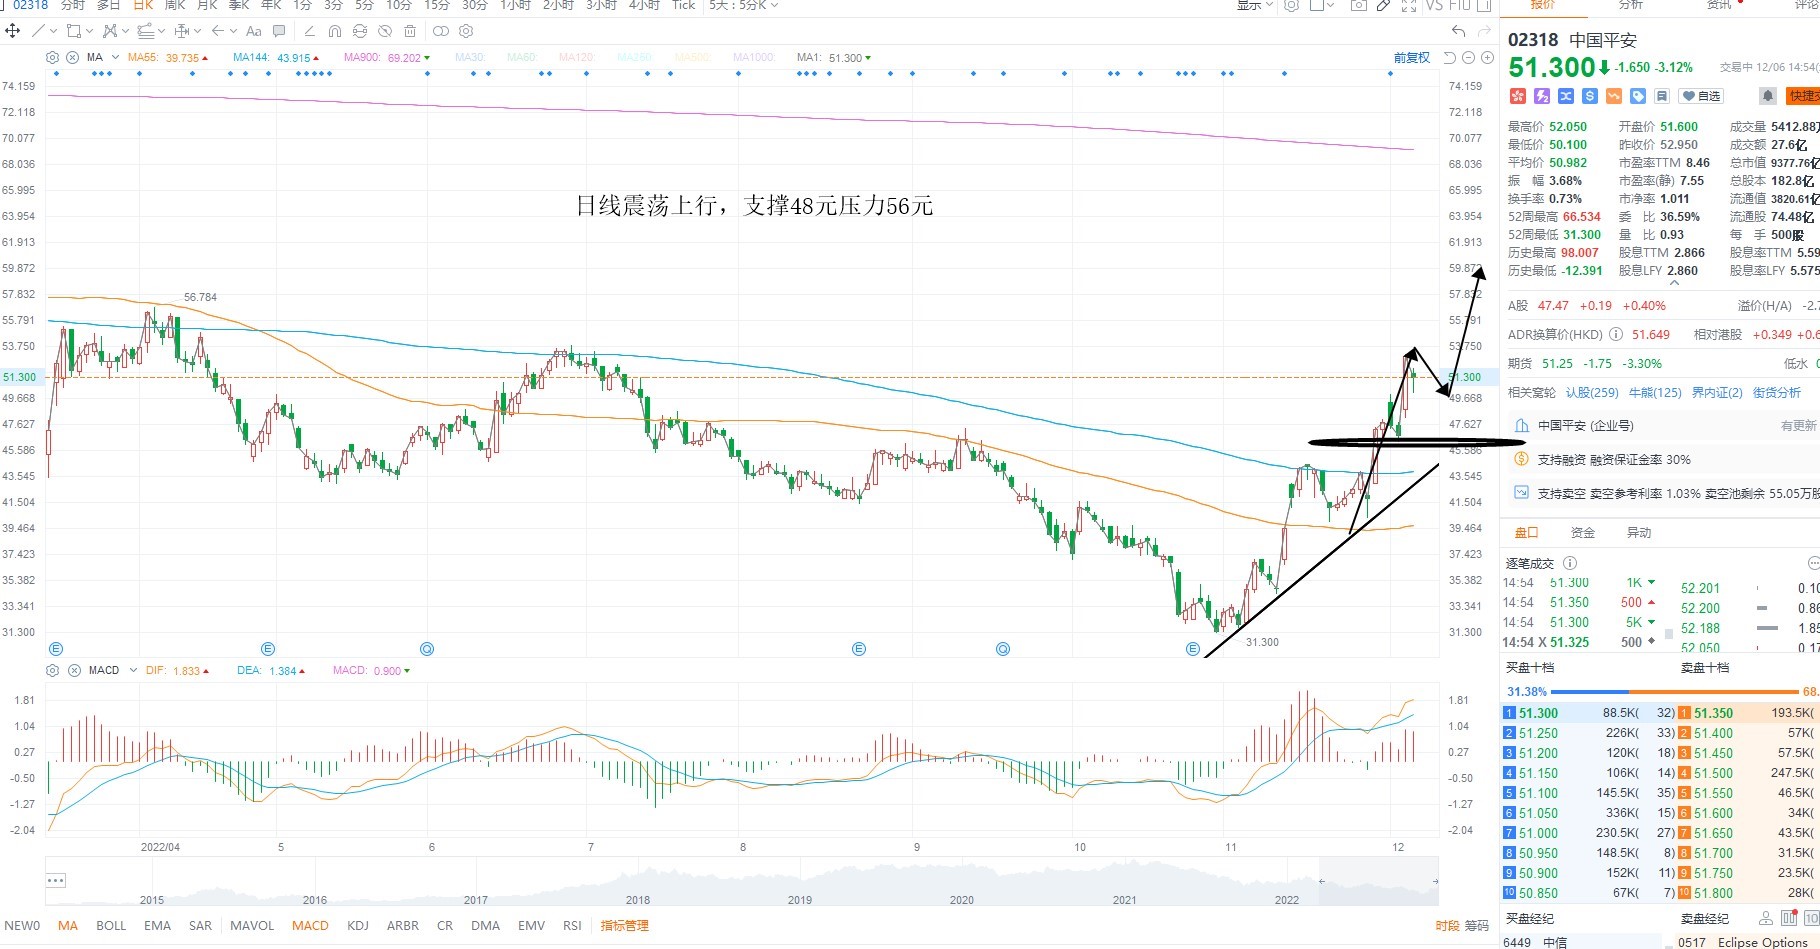
Task: Undo the last drawing action
Action: coord(1459,31)
